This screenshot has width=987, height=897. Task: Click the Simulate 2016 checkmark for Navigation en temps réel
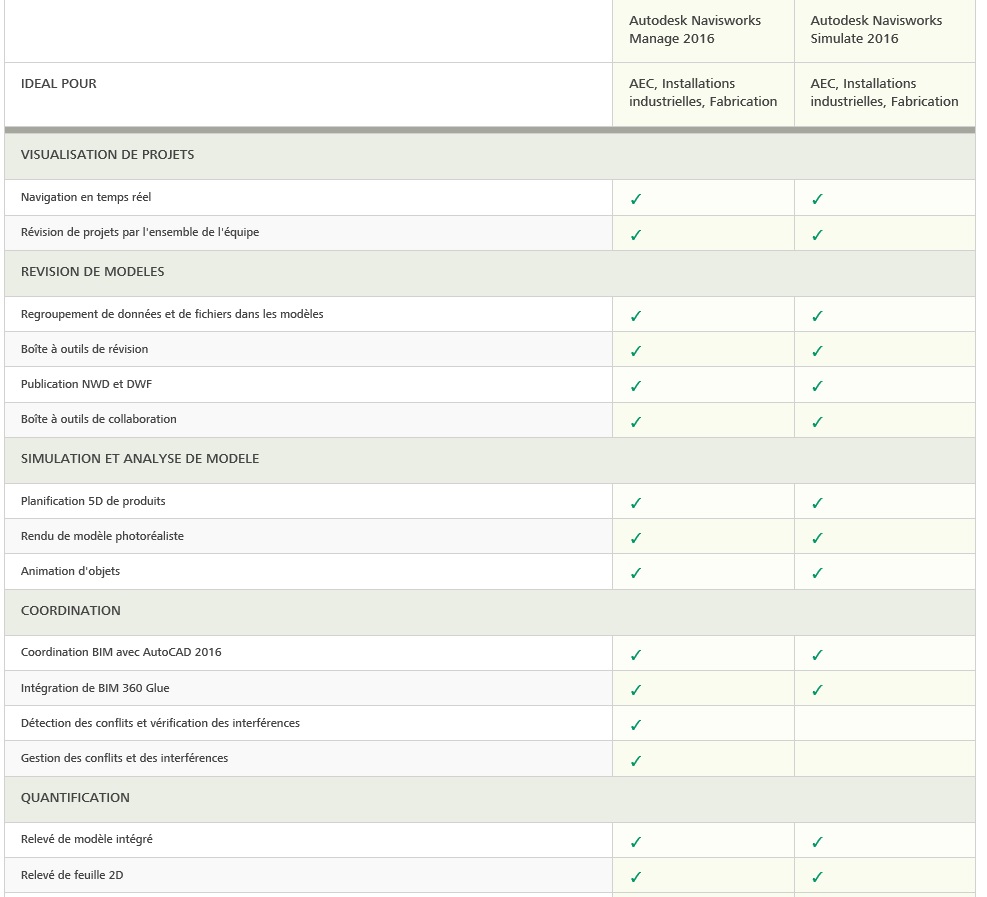tap(817, 199)
